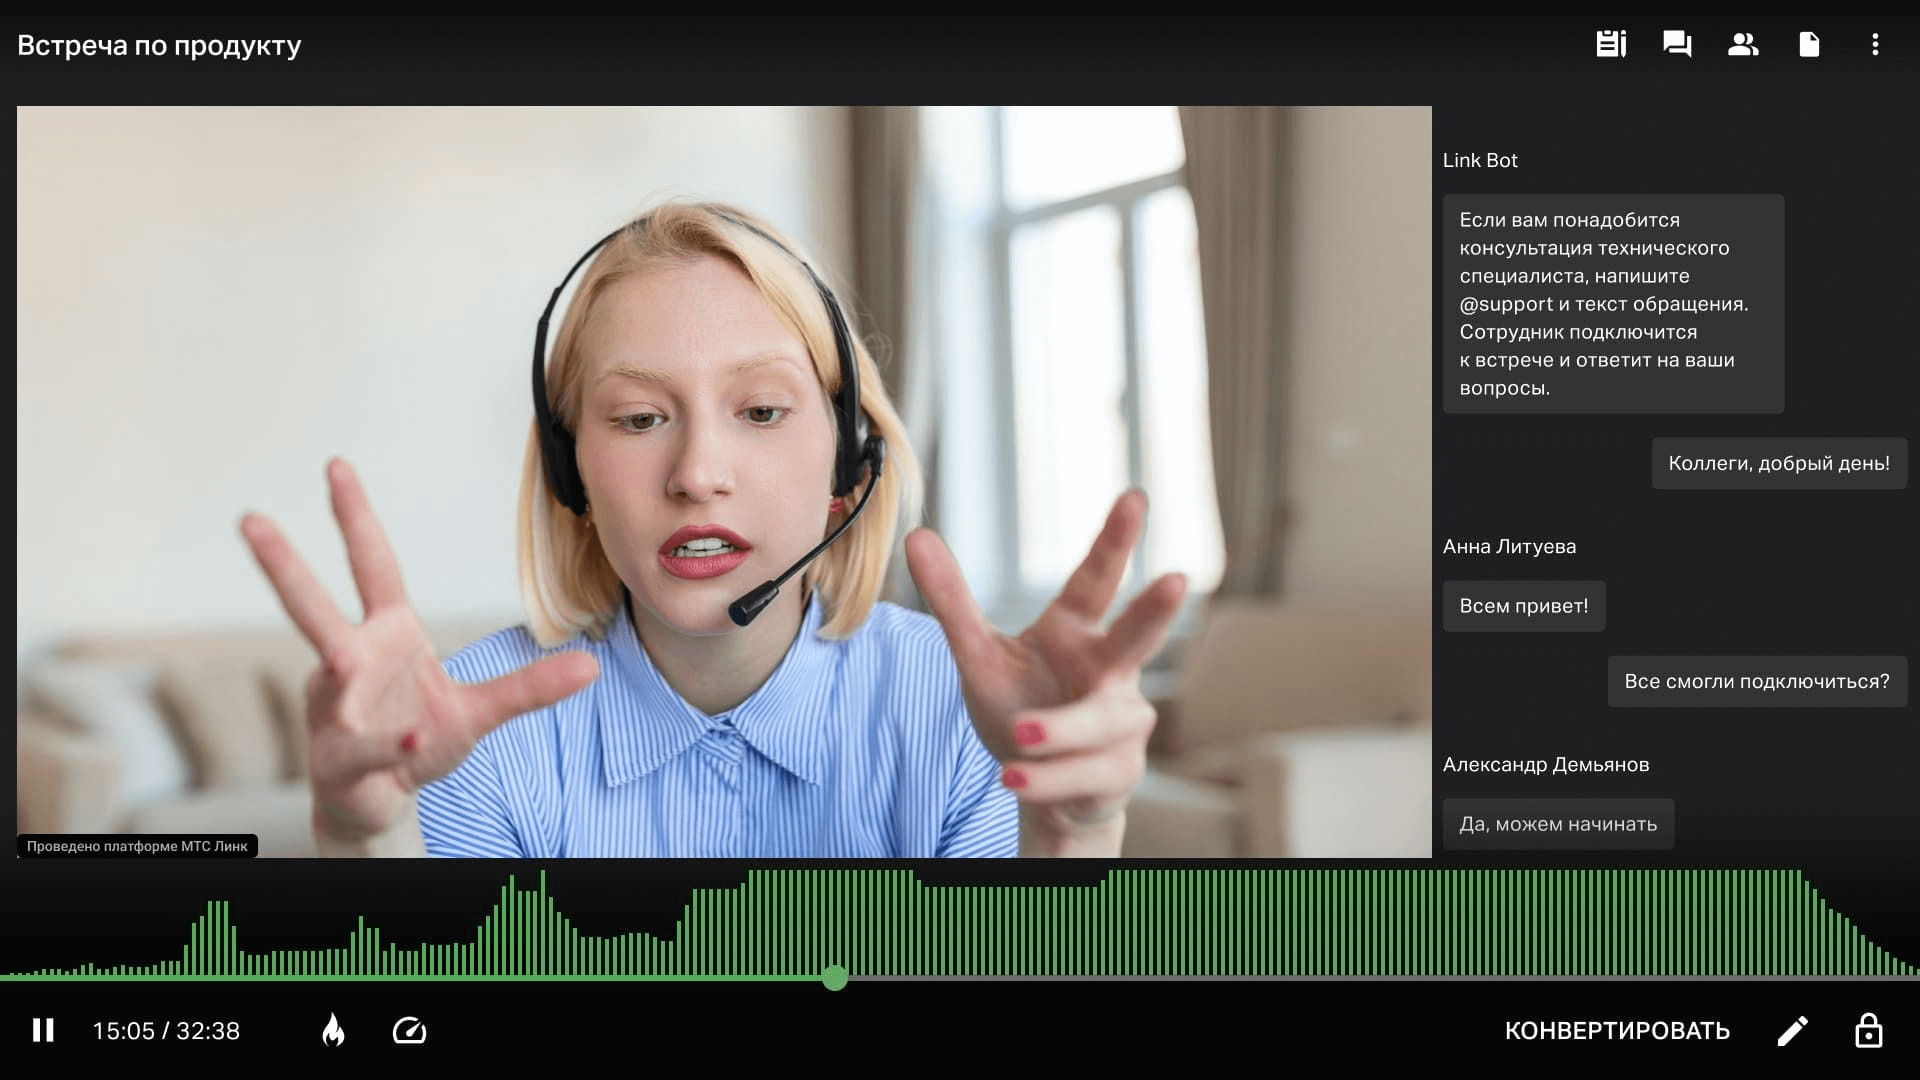Click the КОНВЕРТИРОВАТЬ button
The image size is (1920, 1080).
1617,1031
